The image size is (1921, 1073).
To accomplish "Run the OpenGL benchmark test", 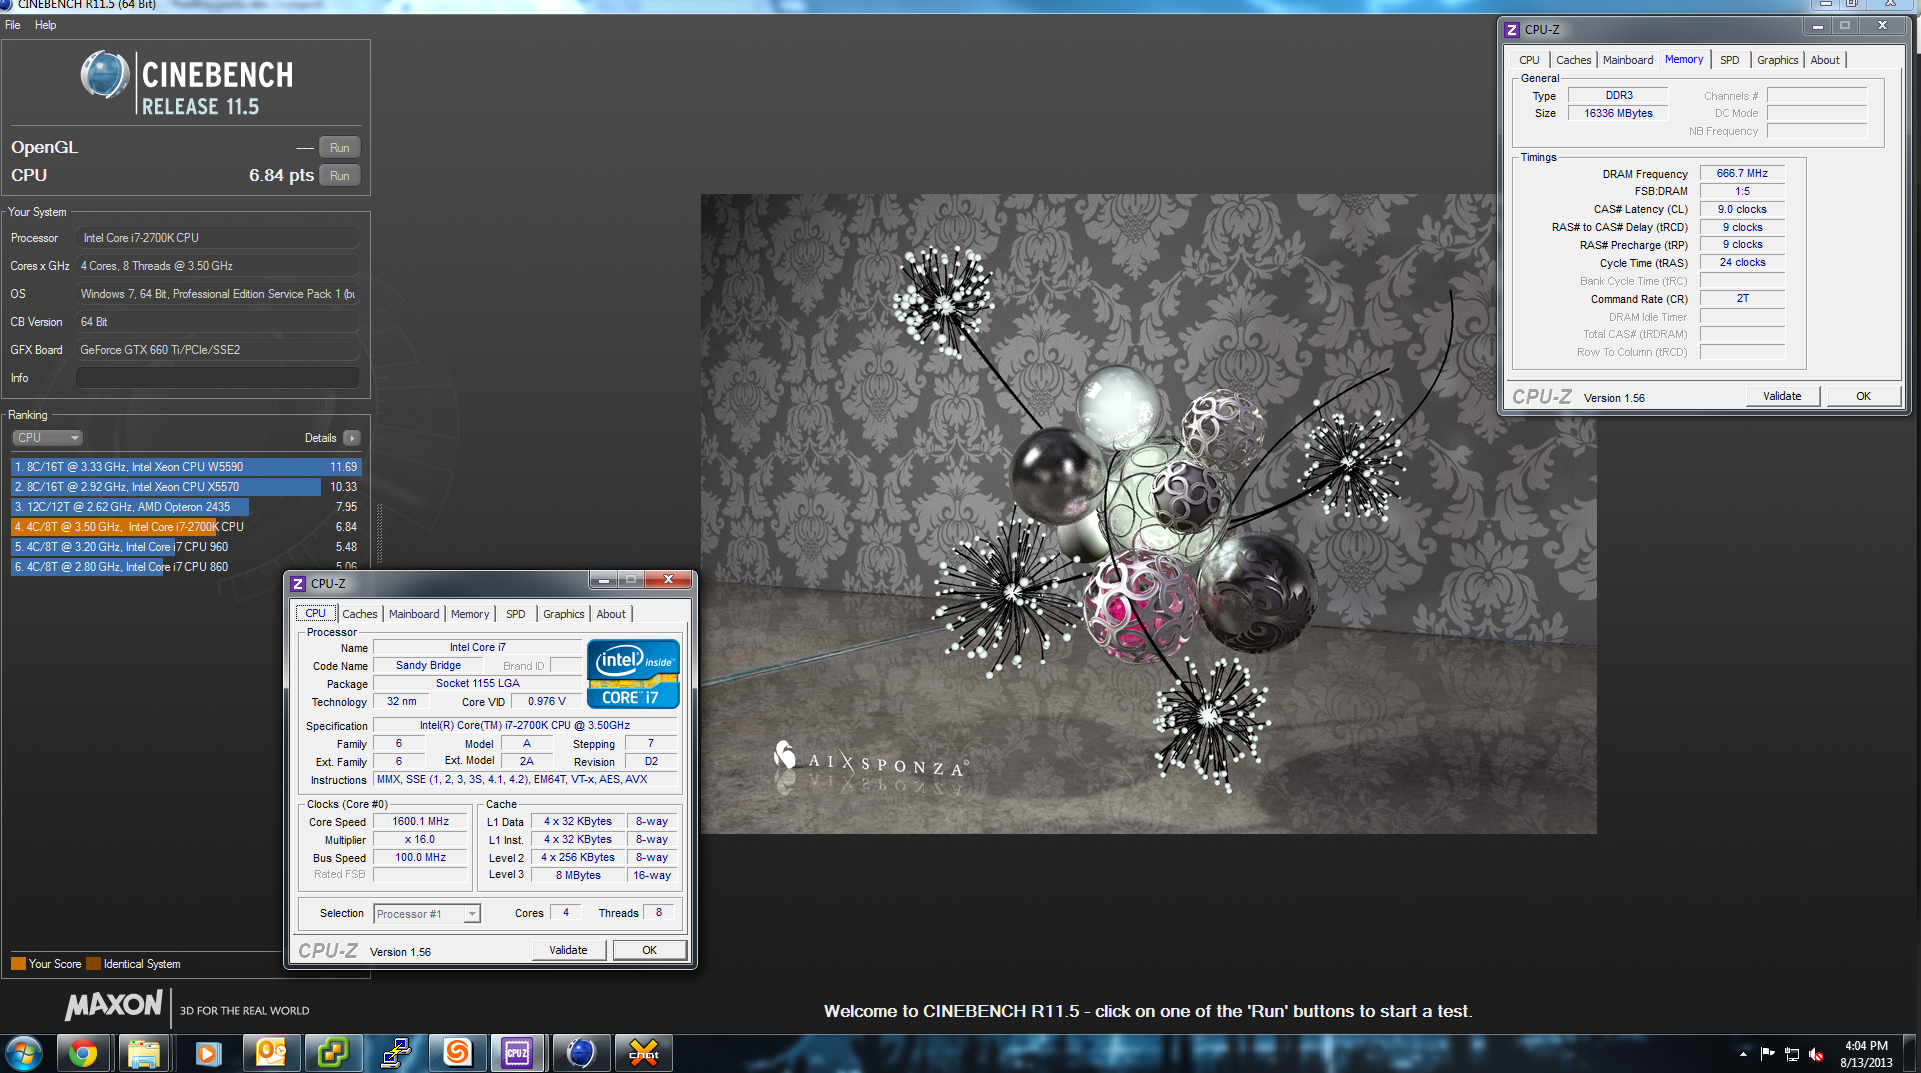I will (x=340, y=148).
